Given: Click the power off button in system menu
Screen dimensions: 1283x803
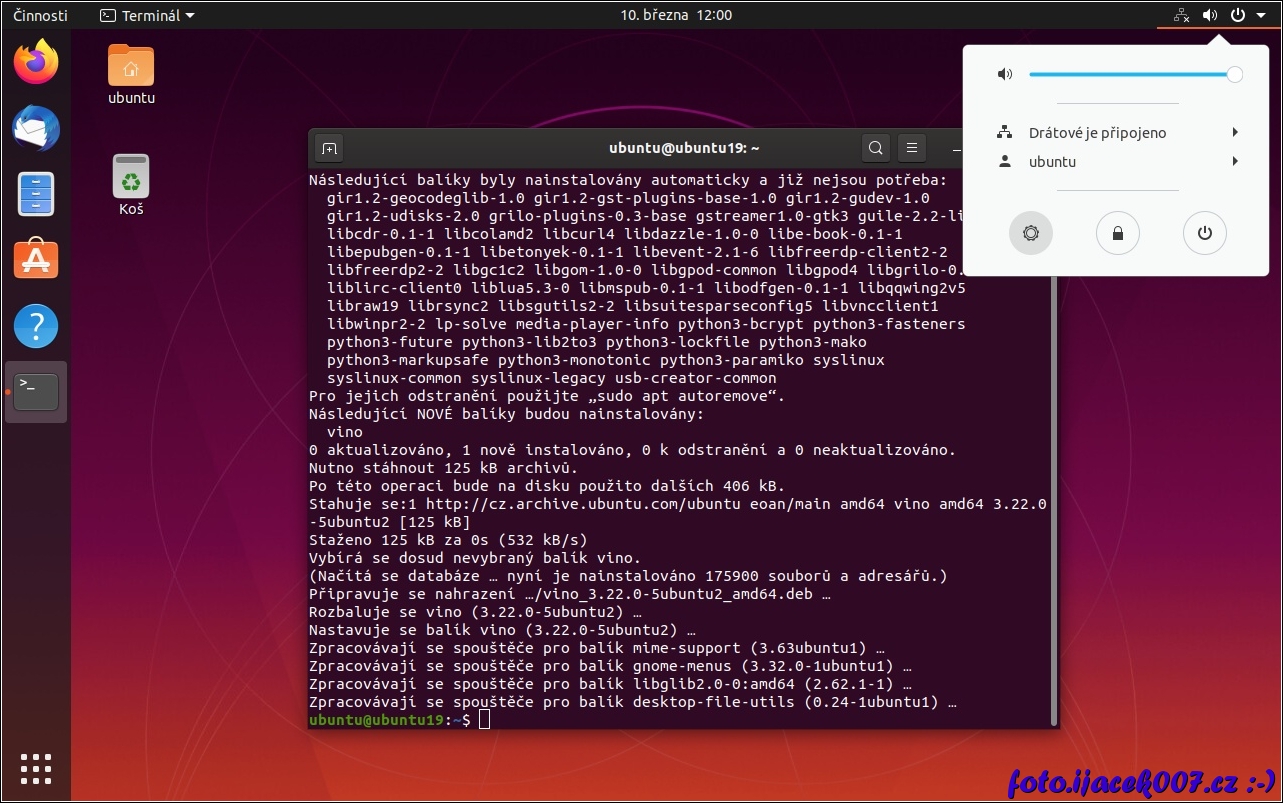Looking at the screenshot, I should 1204,233.
